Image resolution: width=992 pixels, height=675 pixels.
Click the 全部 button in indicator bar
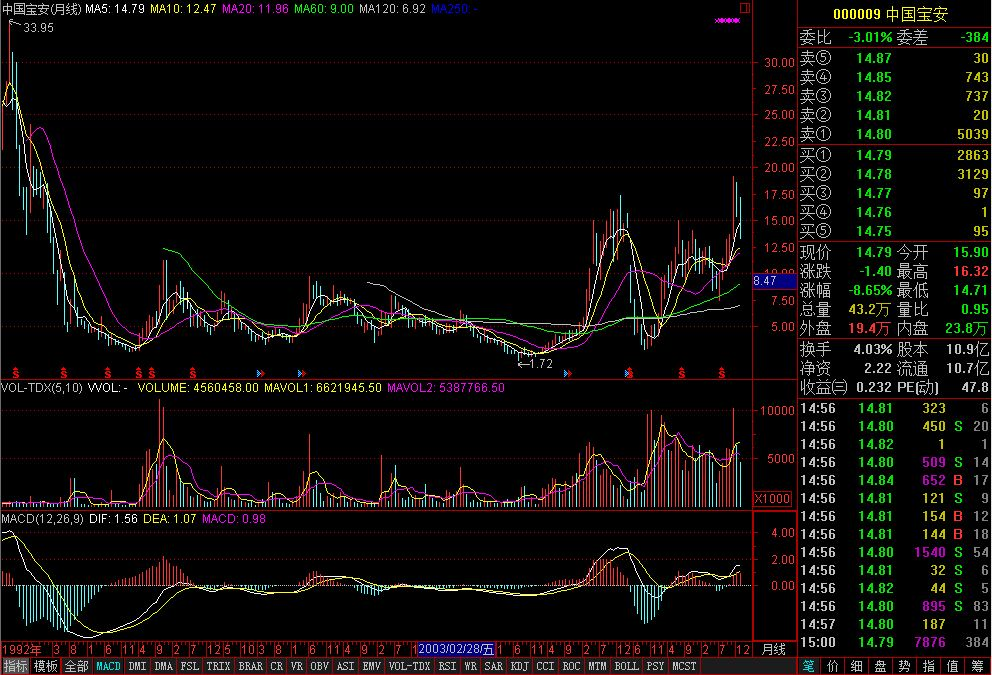(76, 666)
